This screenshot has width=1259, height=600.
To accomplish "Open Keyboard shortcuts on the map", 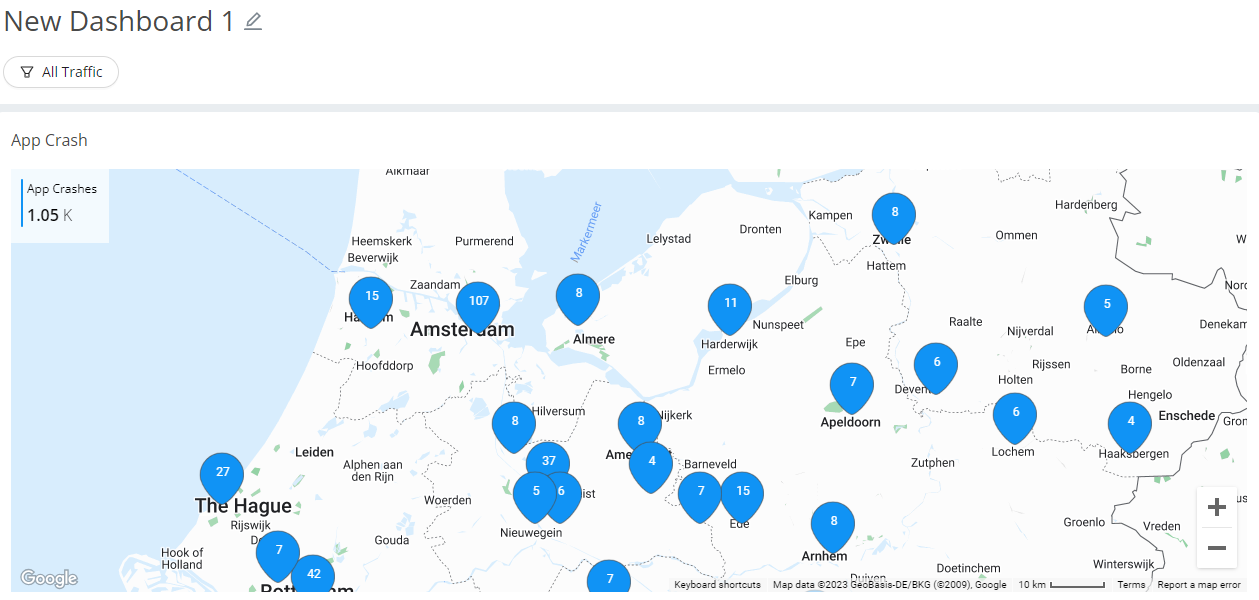I will pos(717,585).
